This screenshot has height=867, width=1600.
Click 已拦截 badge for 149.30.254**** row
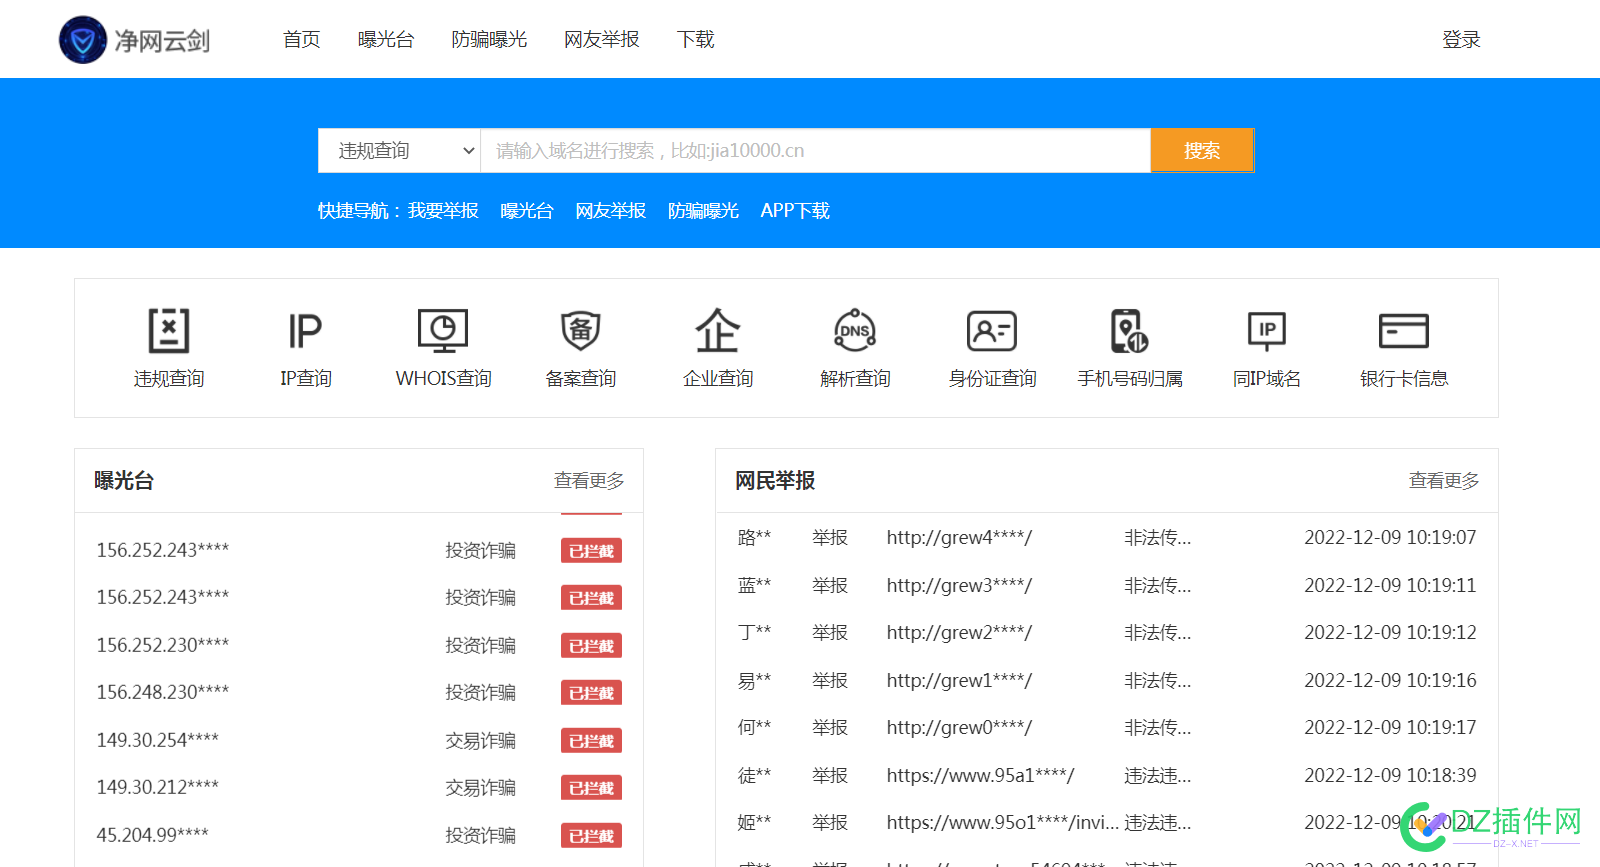click(591, 741)
